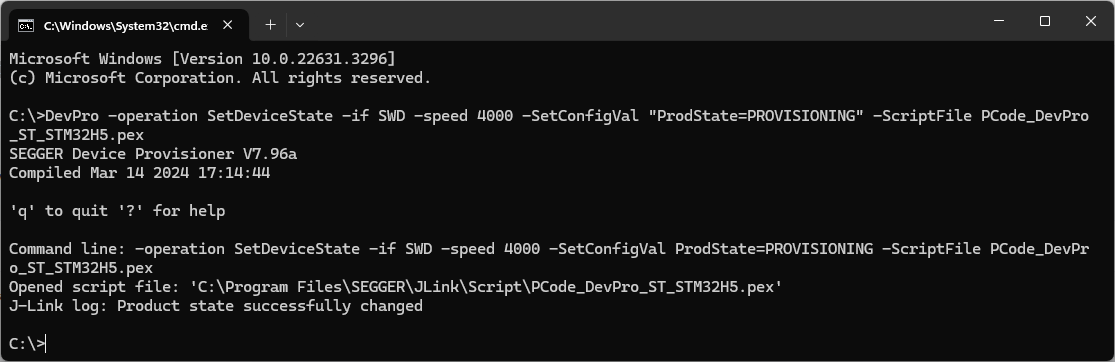
Task: Click the empty title bar area beside the tabs
Action: pos(640,21)
